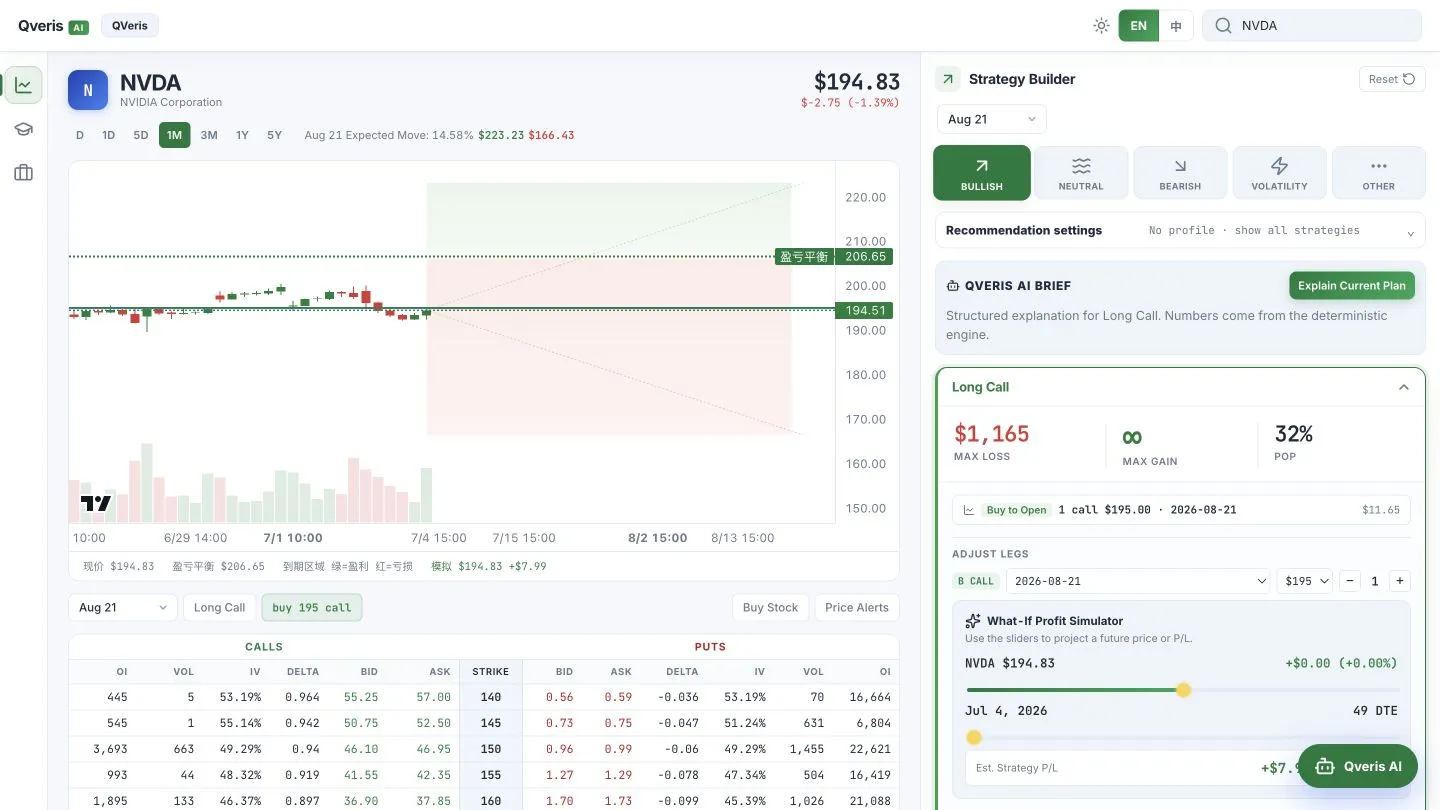Decrease contract quantity with minus button
The image size is (1440, 810).
(x=1350, y=581)
